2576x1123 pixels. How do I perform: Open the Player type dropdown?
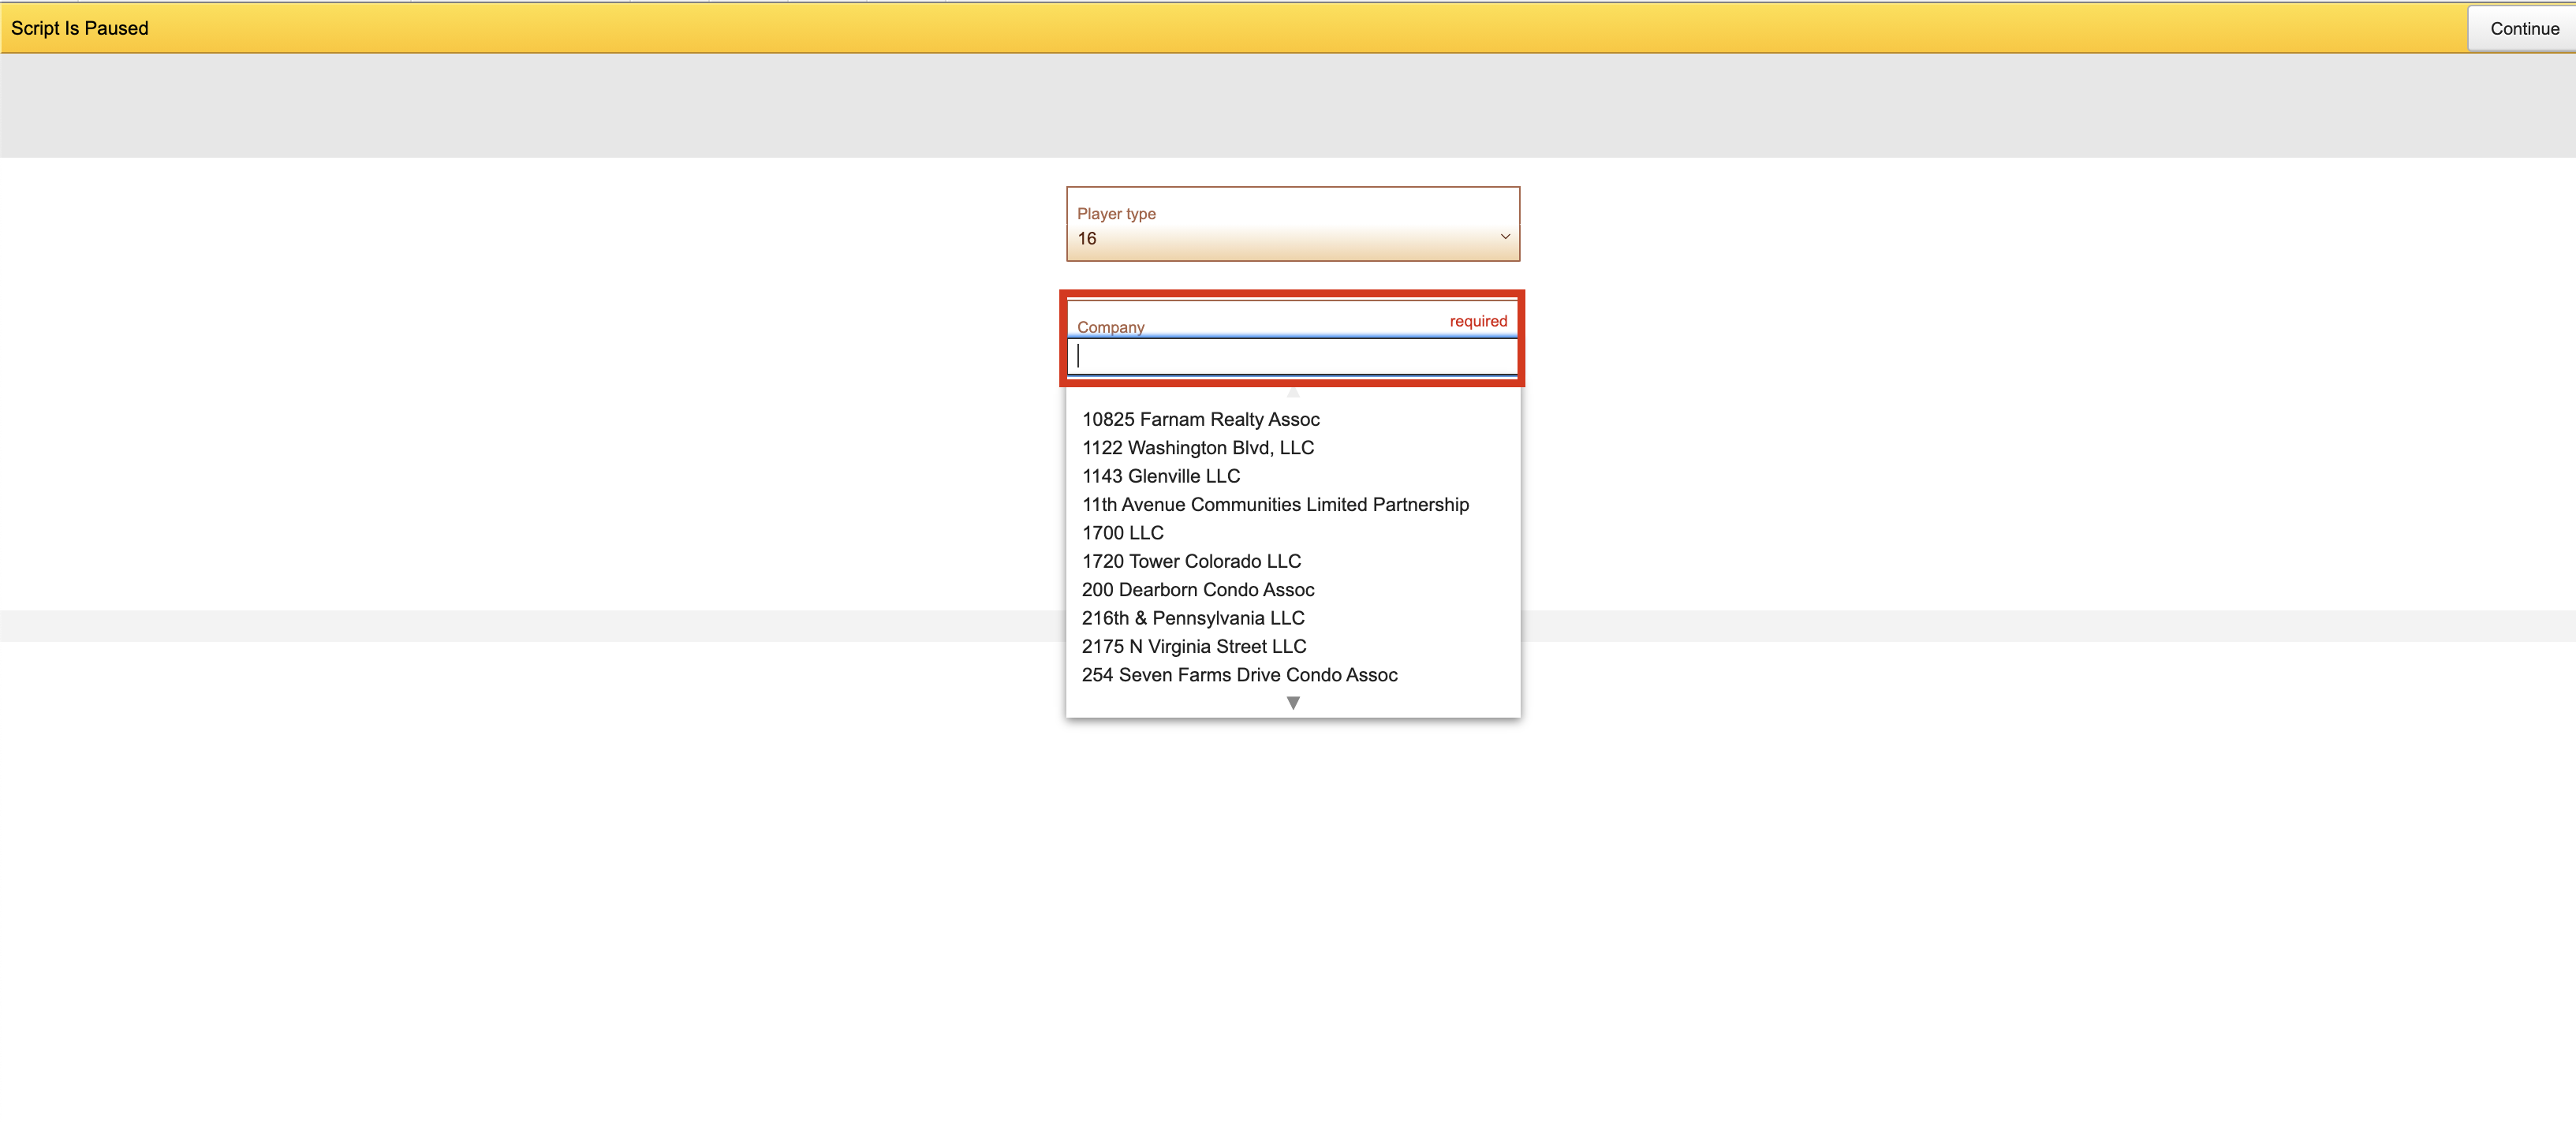[x=1292, y=224]
